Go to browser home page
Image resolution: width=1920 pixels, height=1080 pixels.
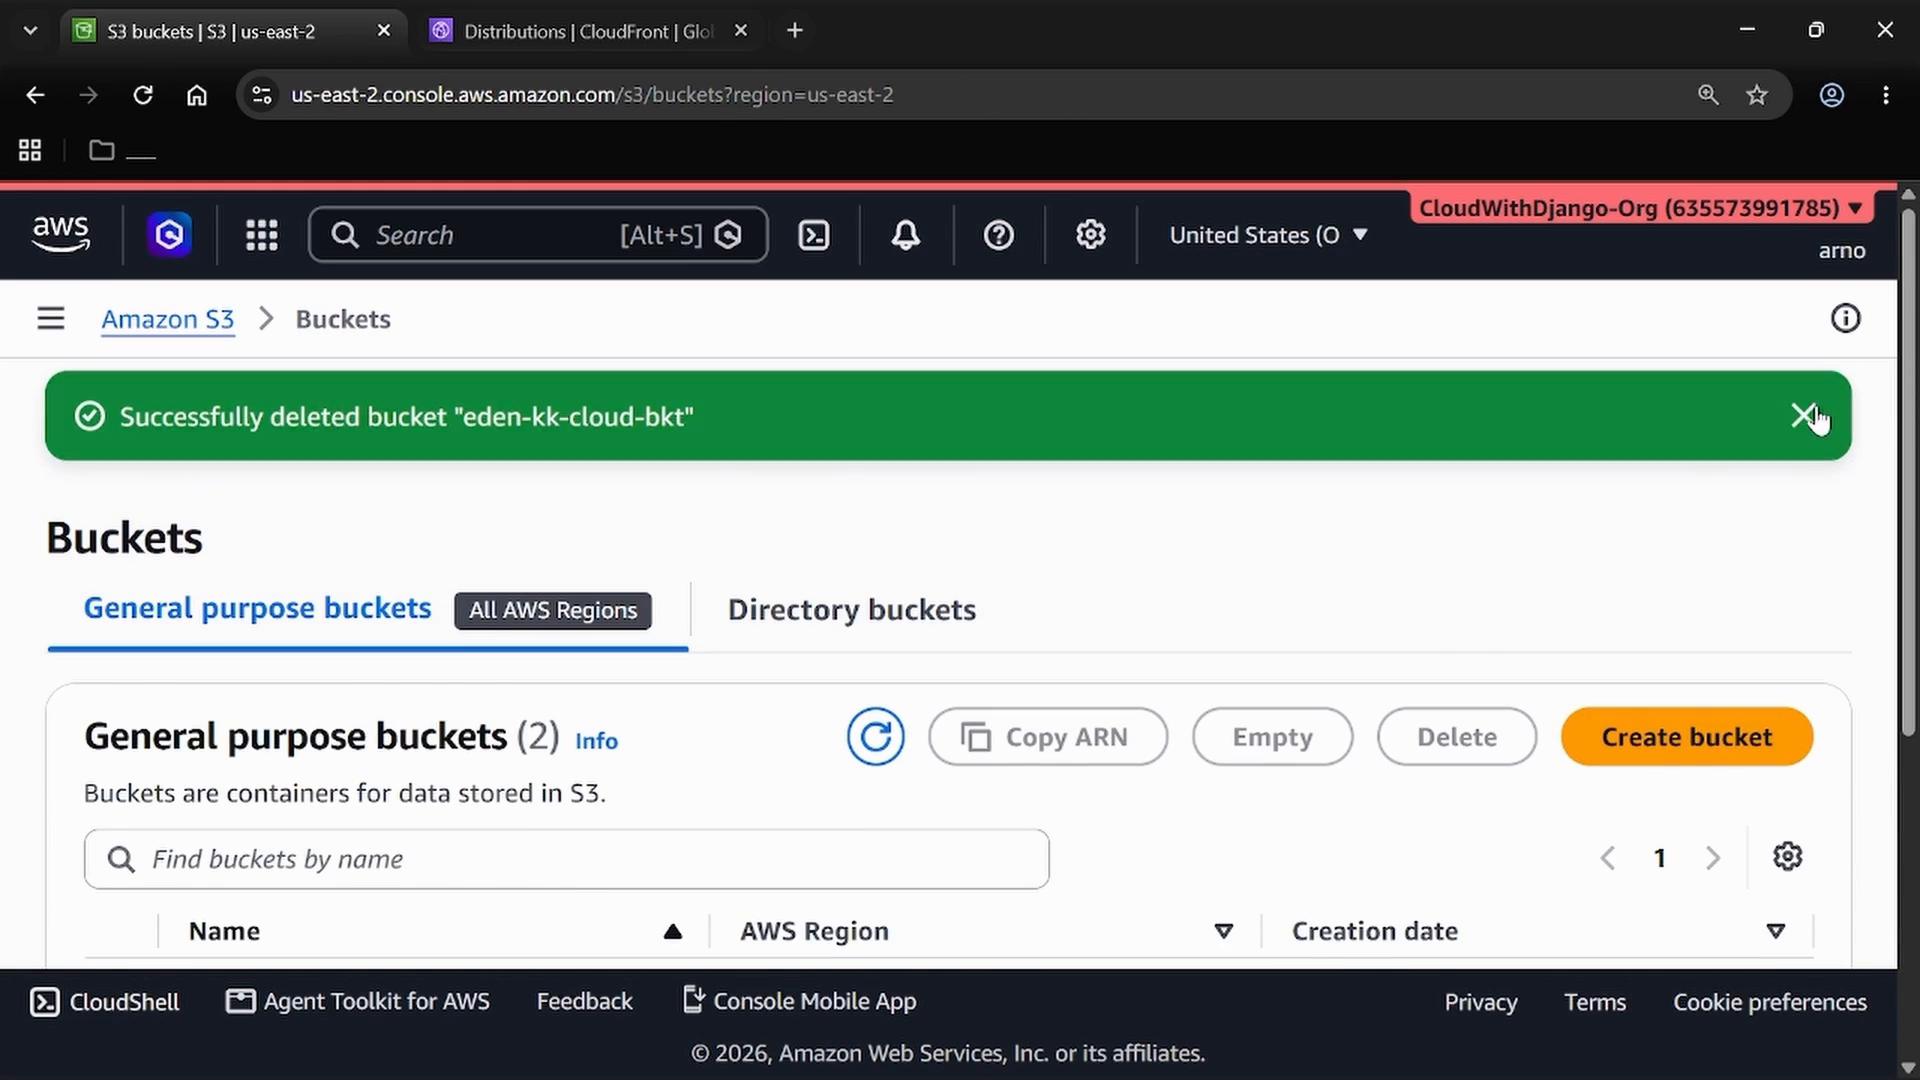pyautogui.click(x=197, y=95)
